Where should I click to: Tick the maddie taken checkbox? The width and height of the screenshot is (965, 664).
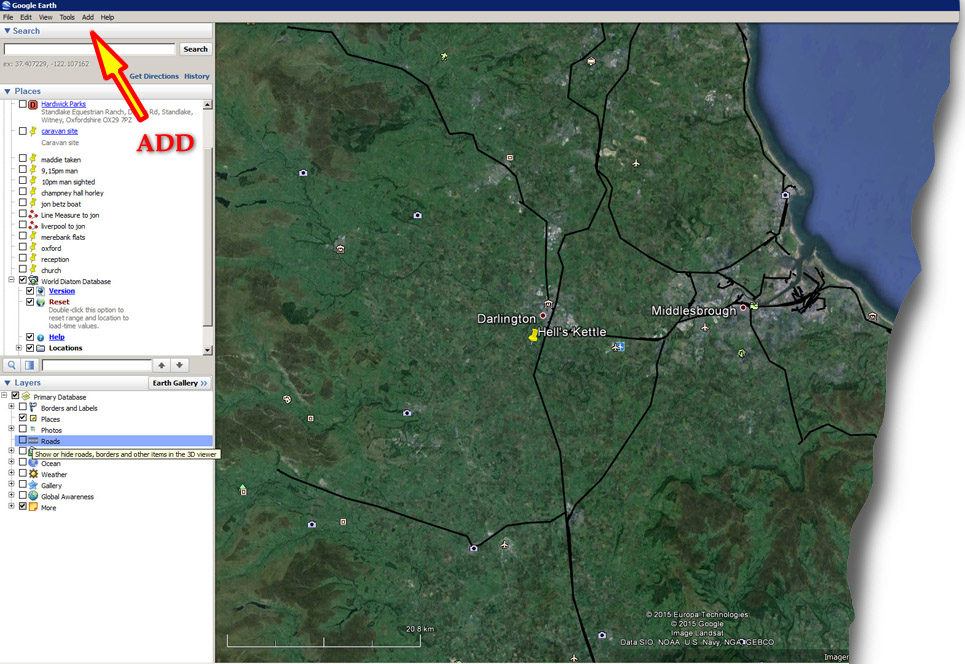click(x=23, y=158)
